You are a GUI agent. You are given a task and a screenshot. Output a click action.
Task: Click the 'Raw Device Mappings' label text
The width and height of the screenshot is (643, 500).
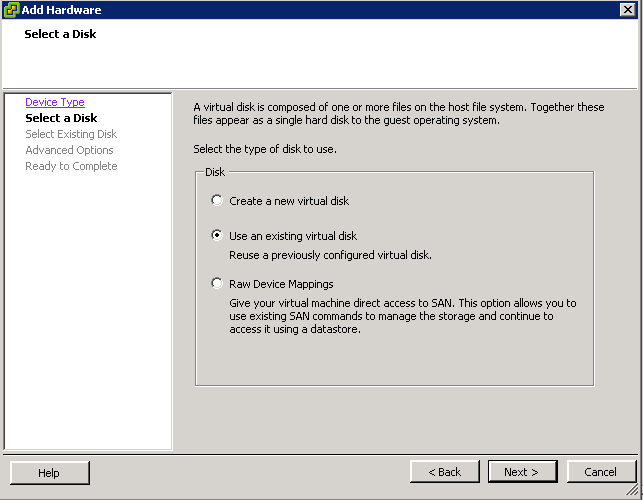point(281,284)
